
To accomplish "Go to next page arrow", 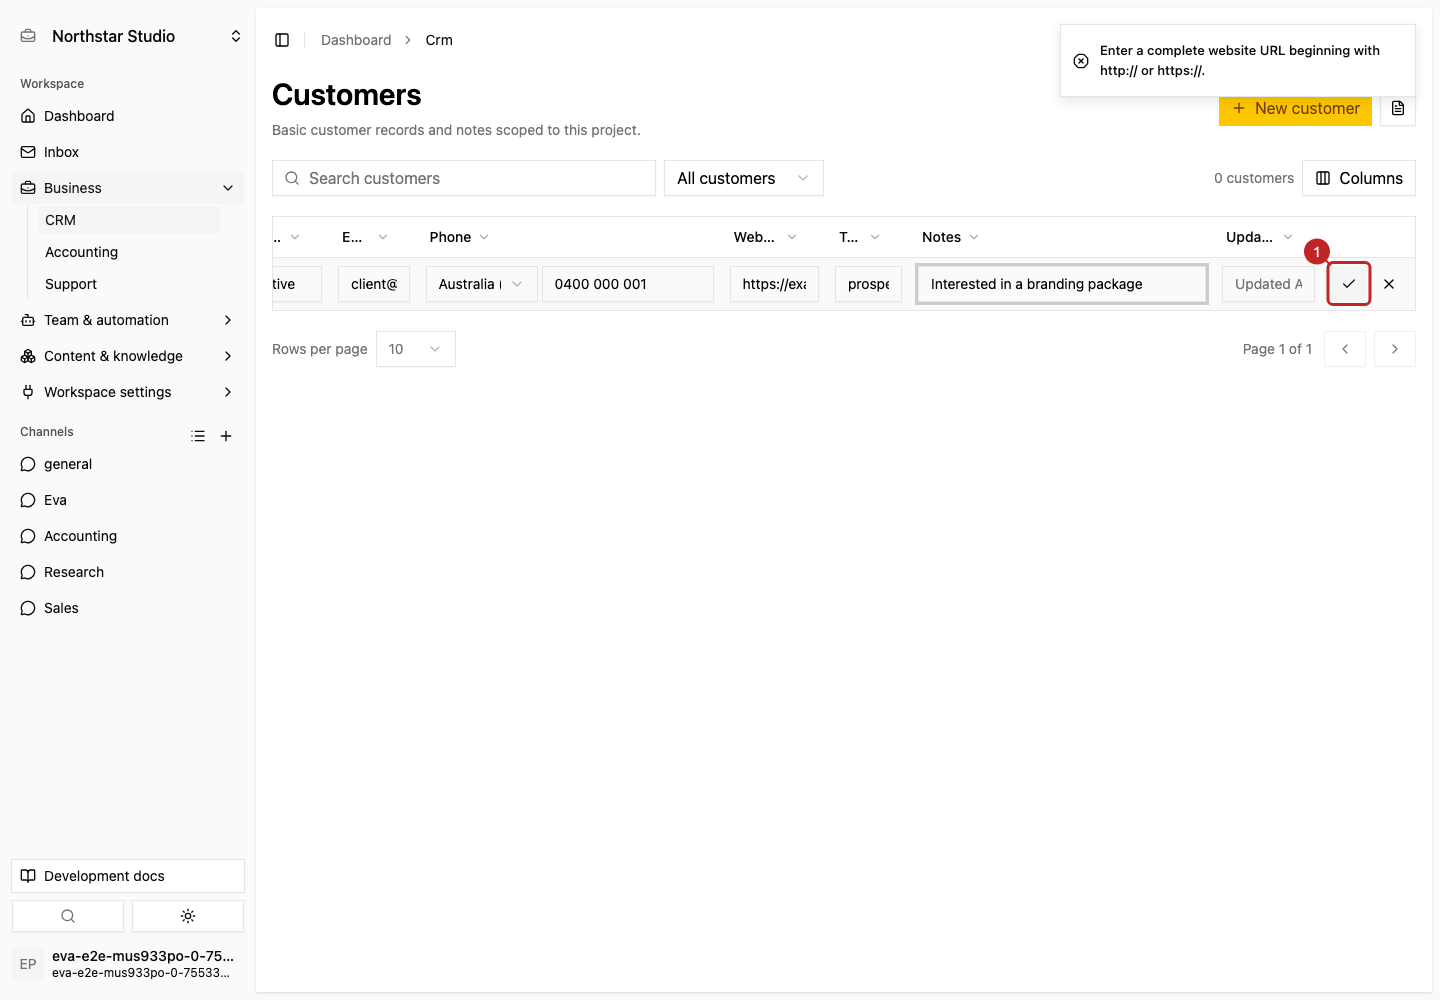I will tap(1395, 349).
